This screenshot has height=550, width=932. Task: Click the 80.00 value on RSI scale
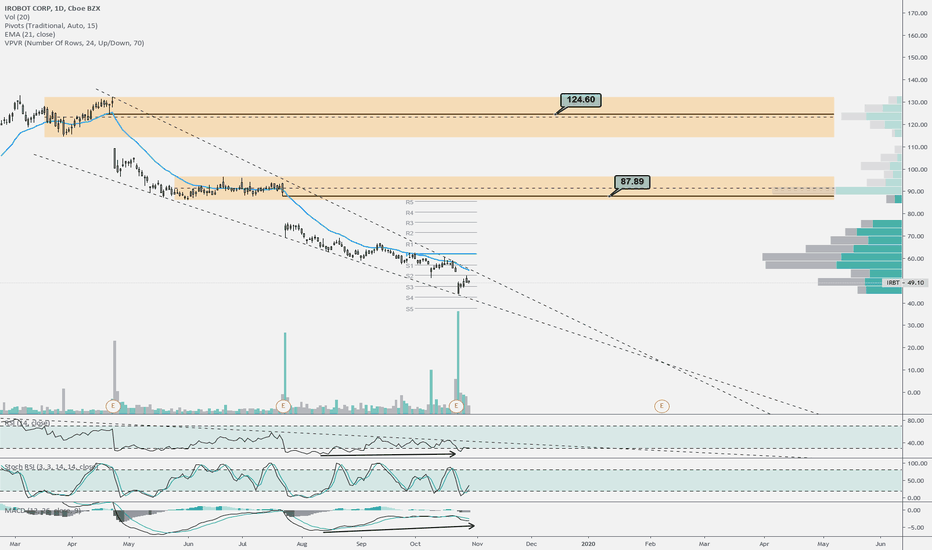(916, 420)
